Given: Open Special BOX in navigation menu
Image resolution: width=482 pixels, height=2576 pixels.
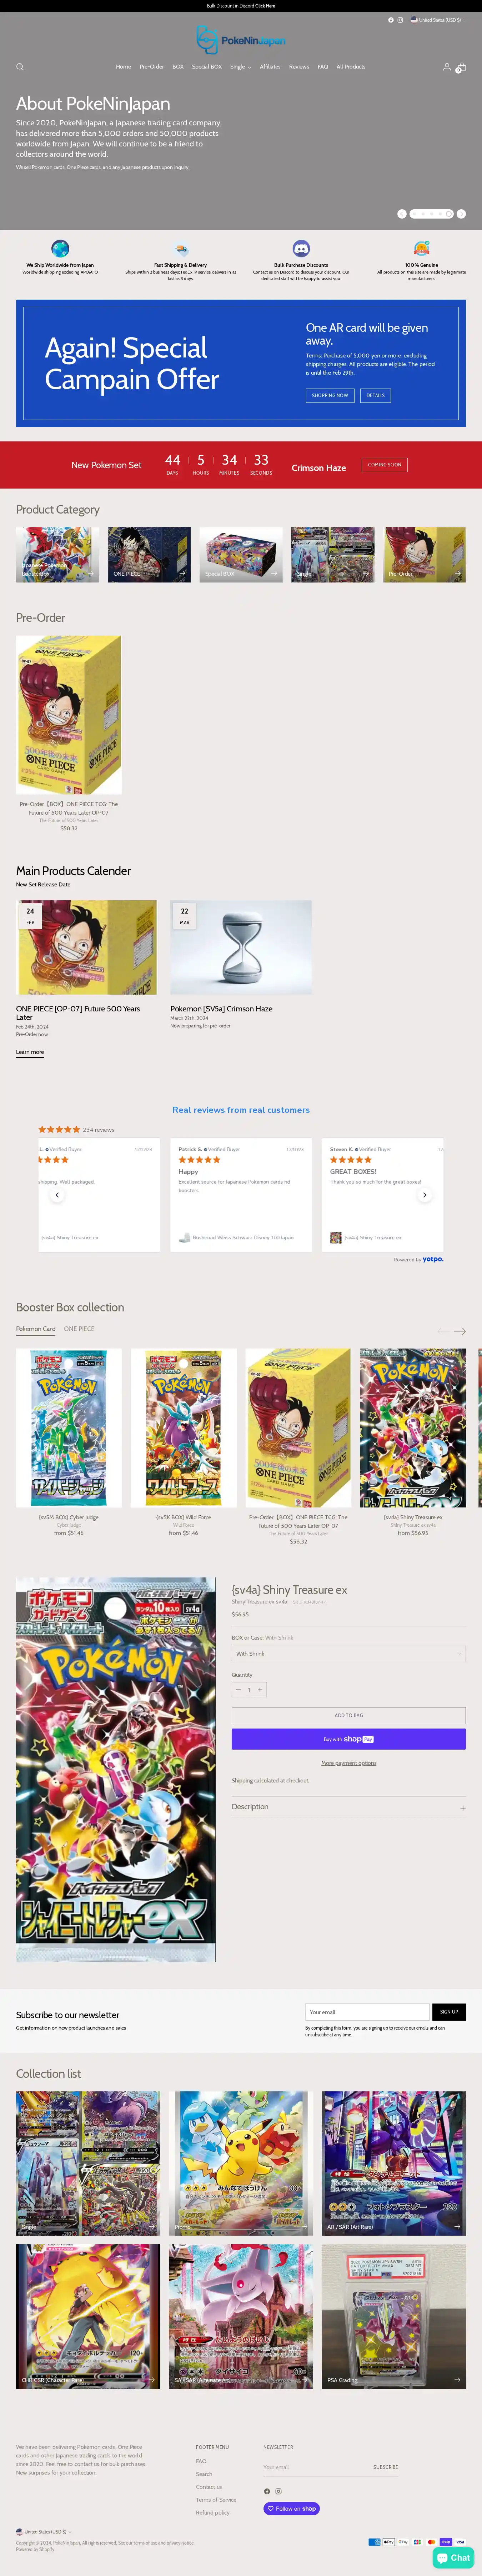Looking at the screenshot, I should [207, 67].
